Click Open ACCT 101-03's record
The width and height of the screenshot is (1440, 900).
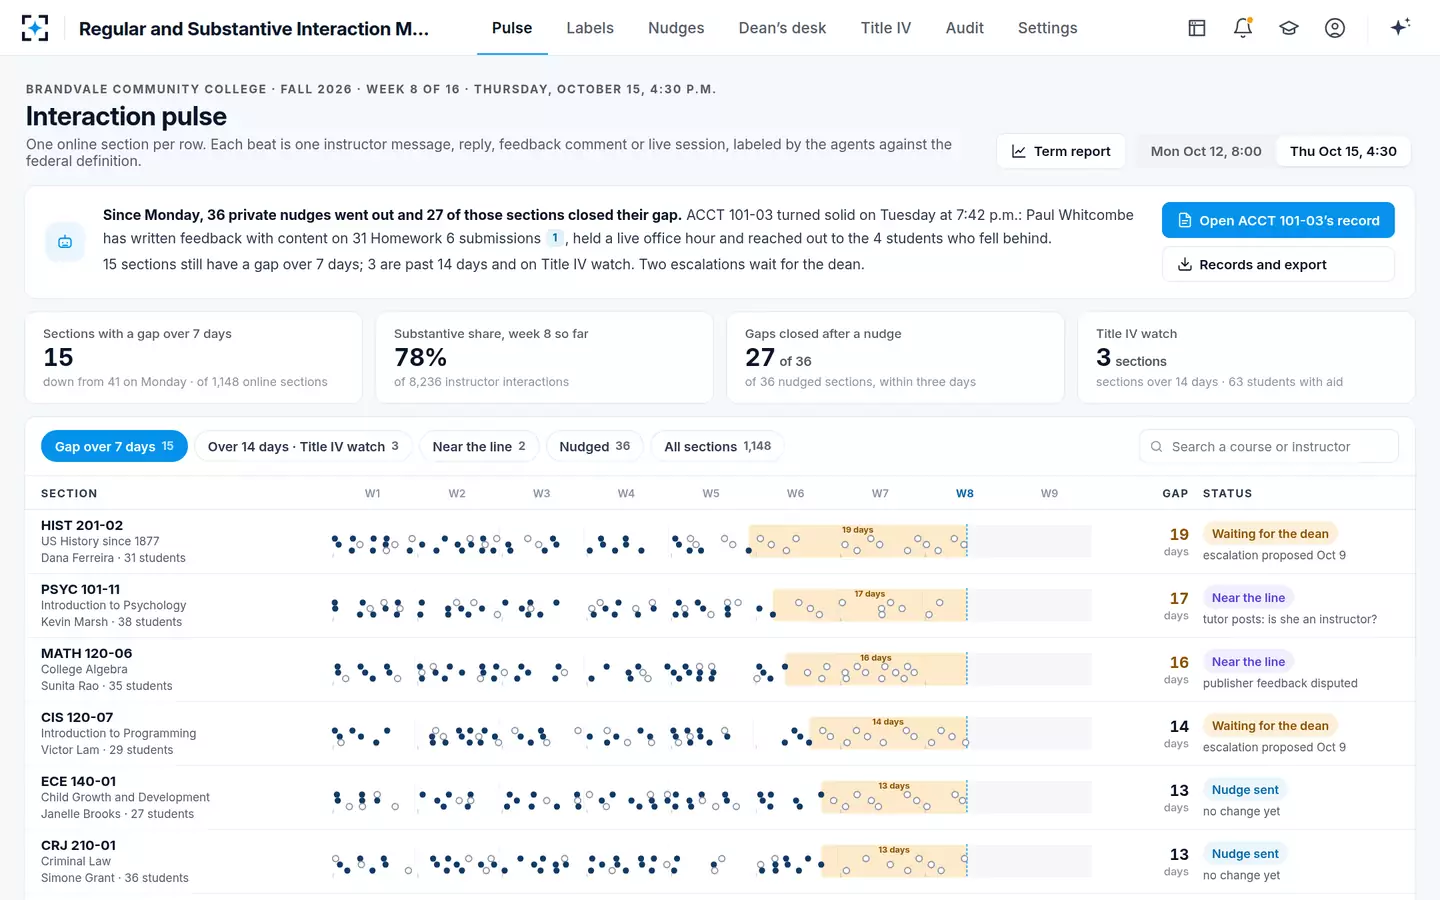point(1278,220)
